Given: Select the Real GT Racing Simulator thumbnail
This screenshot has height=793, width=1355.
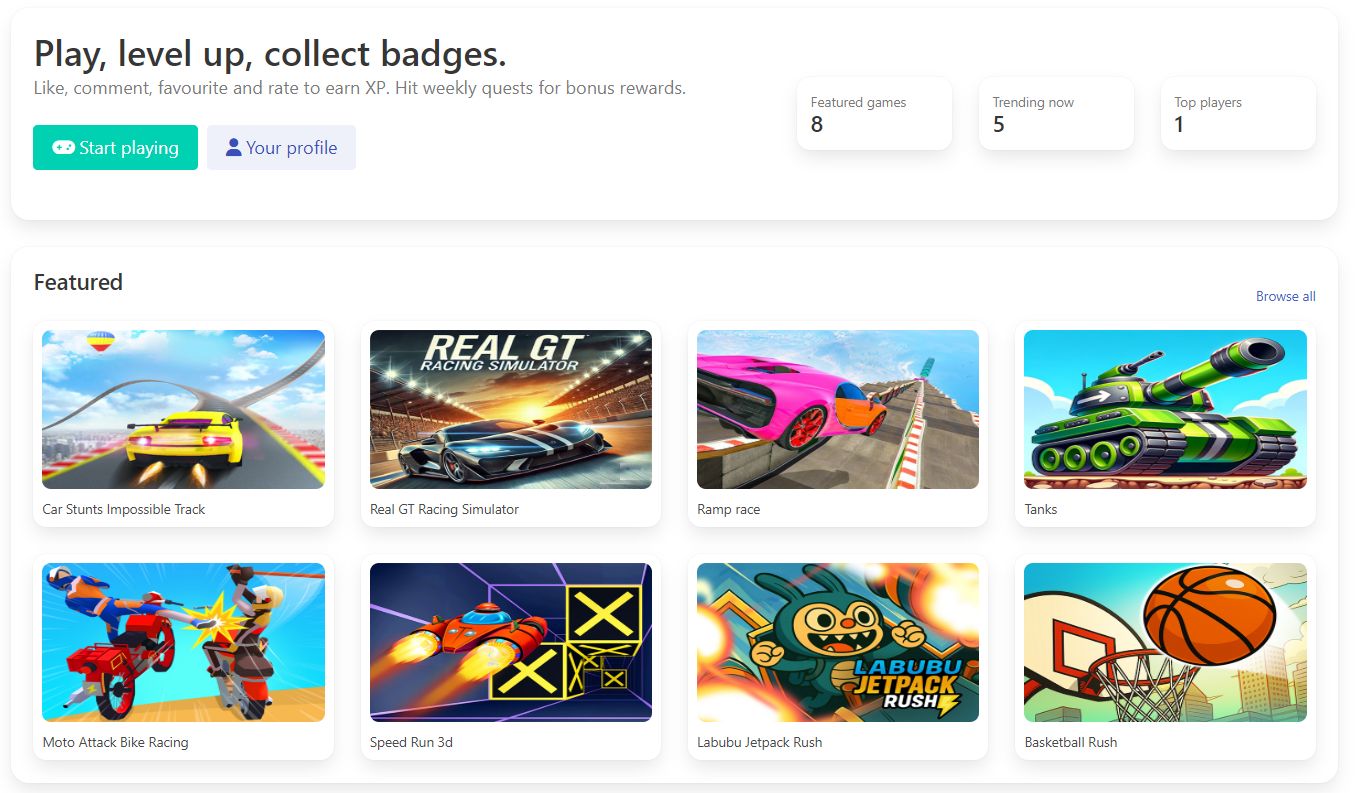Looking at the screenshot, I should [511, 409].
